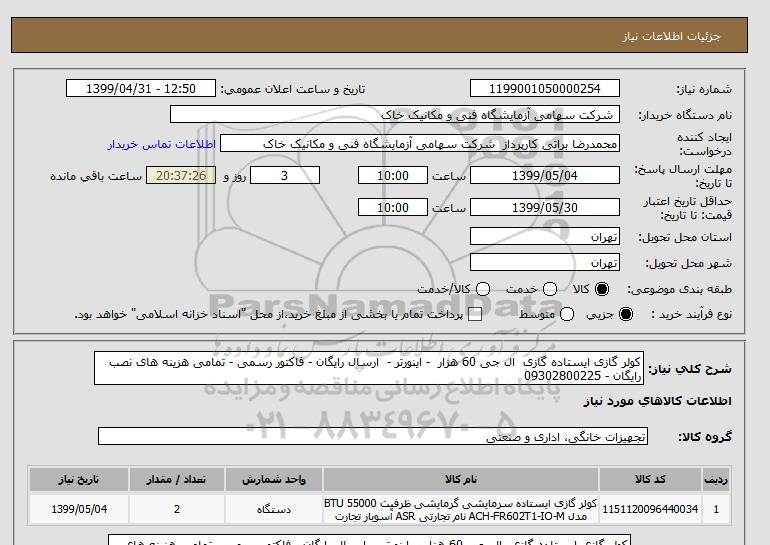Click the announcement date field 1399/04/31 - 12:50
Image resolution: width=770 pixels, height=545 pixels.
pyautogui.click(x=141, y=88)
